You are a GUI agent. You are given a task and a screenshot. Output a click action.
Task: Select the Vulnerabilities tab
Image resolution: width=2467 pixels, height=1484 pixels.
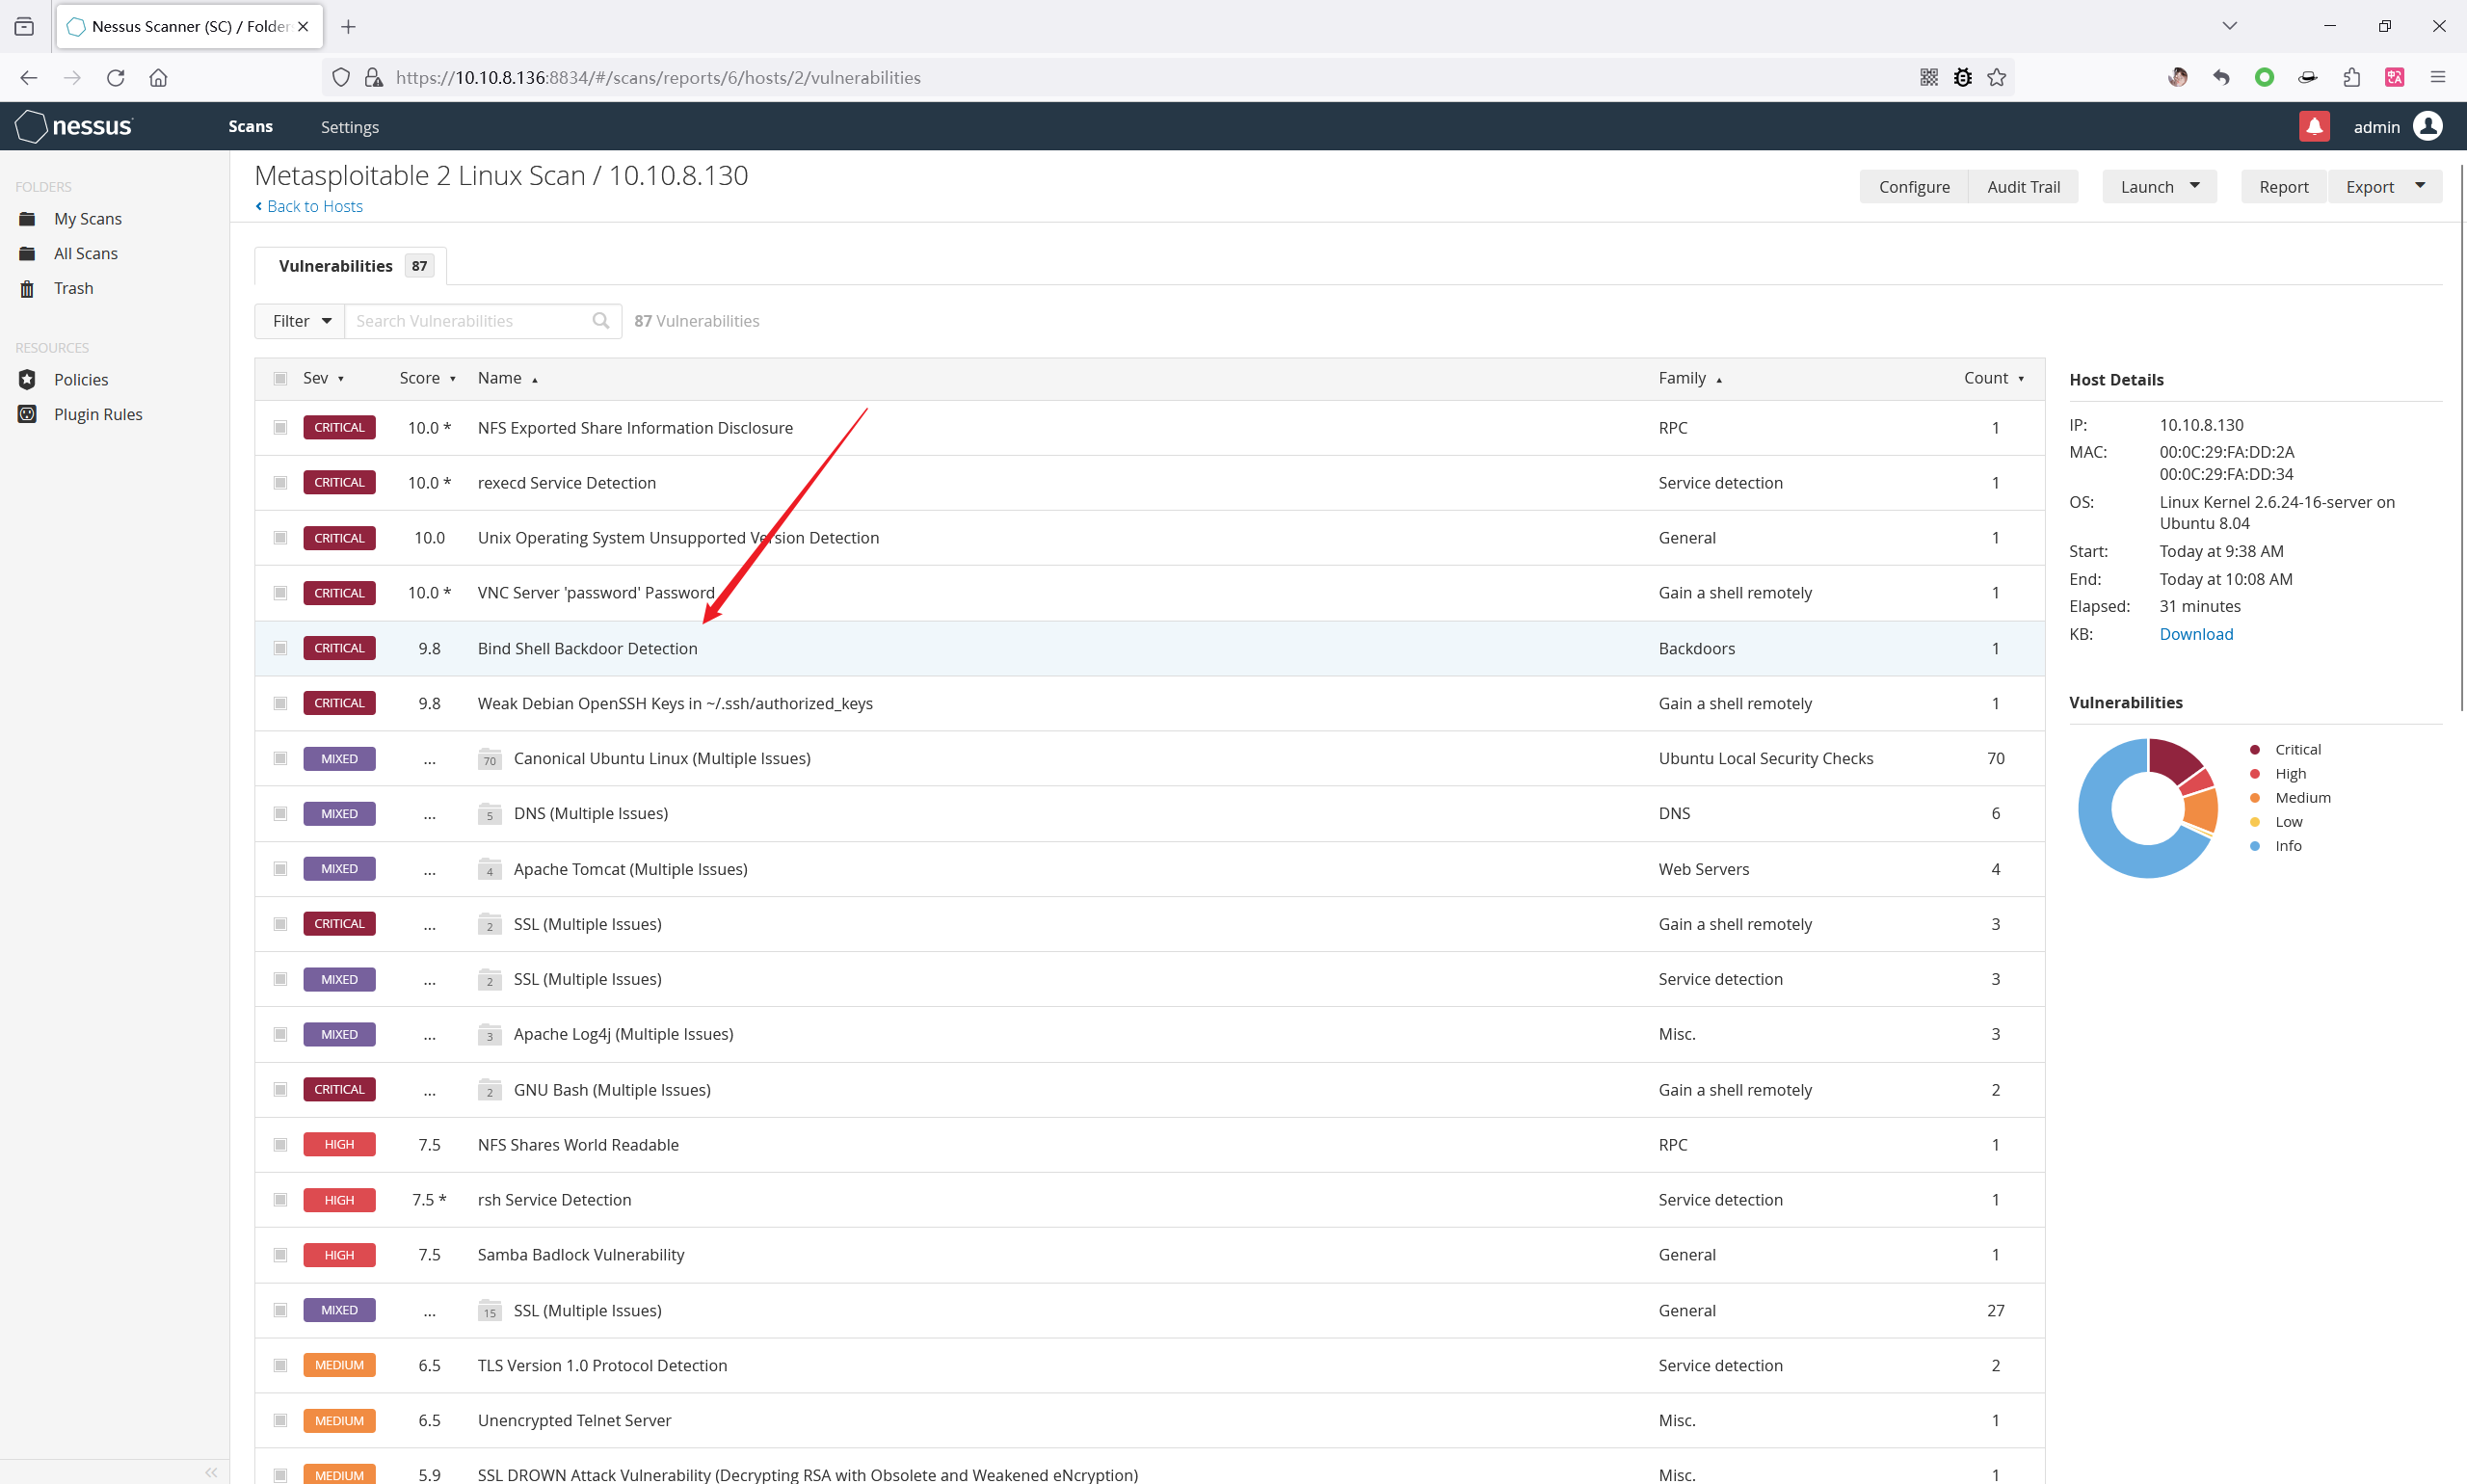point(350,266)
